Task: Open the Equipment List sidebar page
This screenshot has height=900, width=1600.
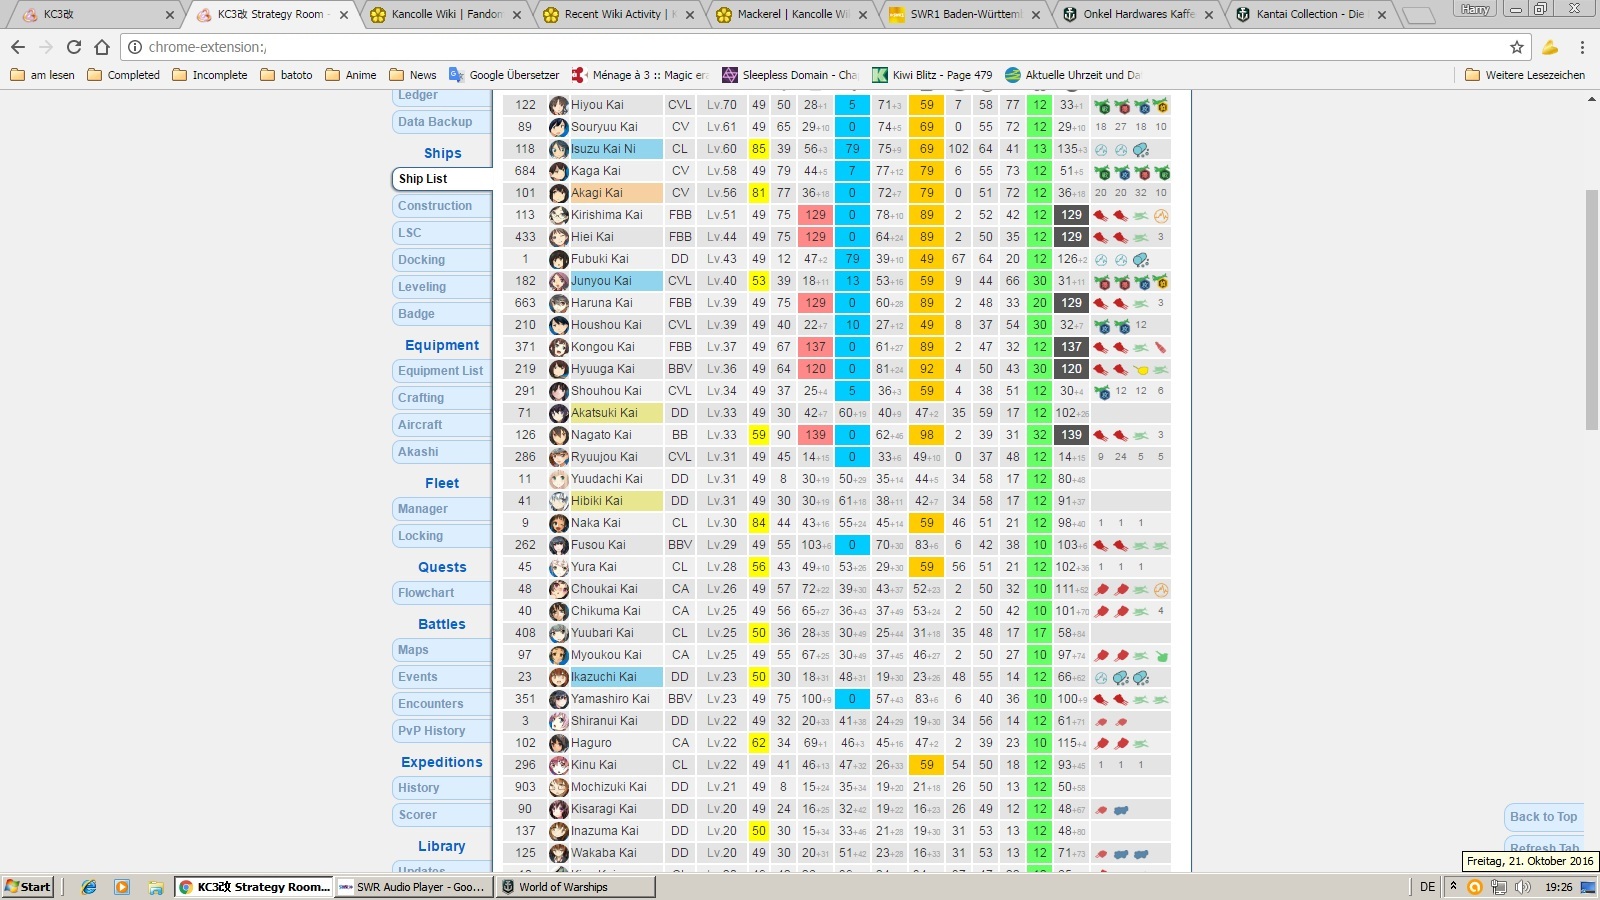Action: point(440,371)
